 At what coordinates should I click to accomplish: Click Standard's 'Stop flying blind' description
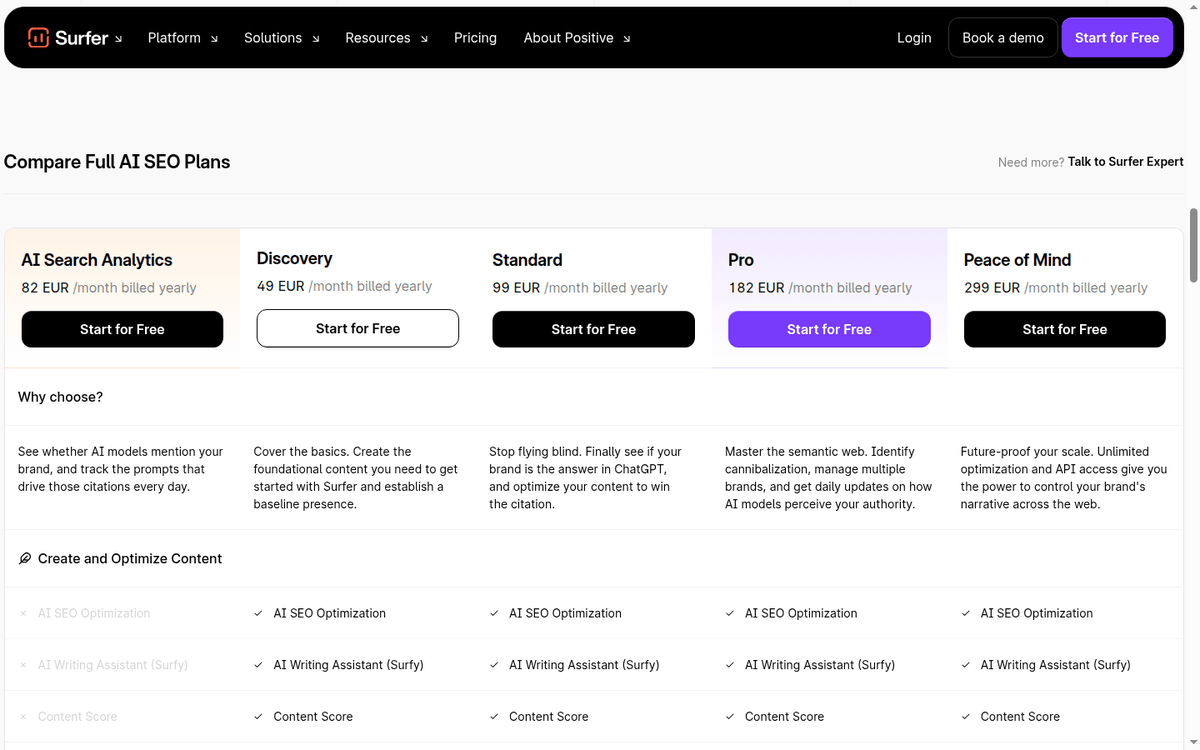pos(585,478)
